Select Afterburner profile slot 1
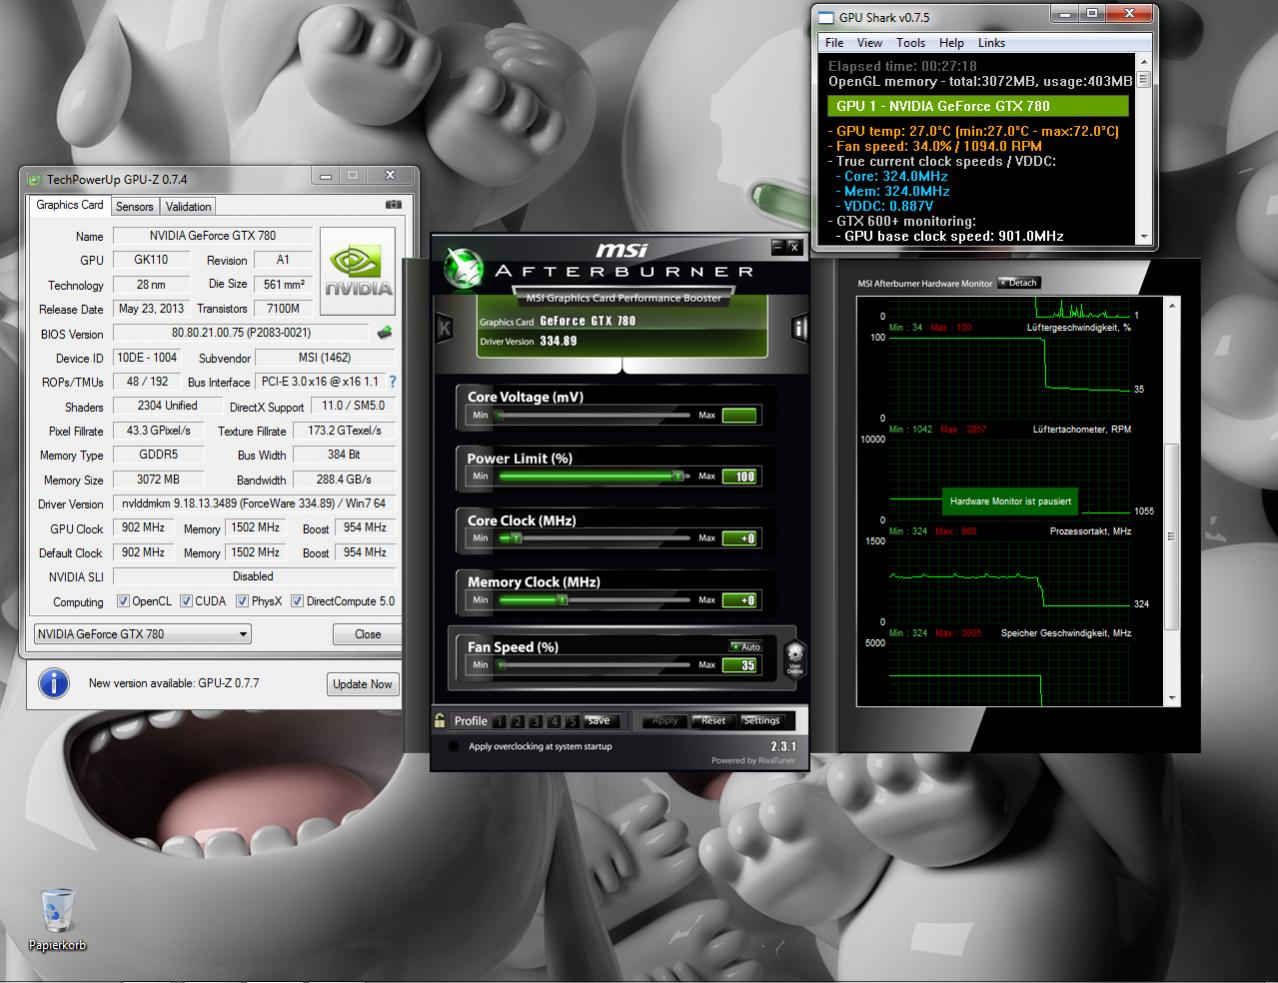This screenshot has height=983, width=1278. 501,721
